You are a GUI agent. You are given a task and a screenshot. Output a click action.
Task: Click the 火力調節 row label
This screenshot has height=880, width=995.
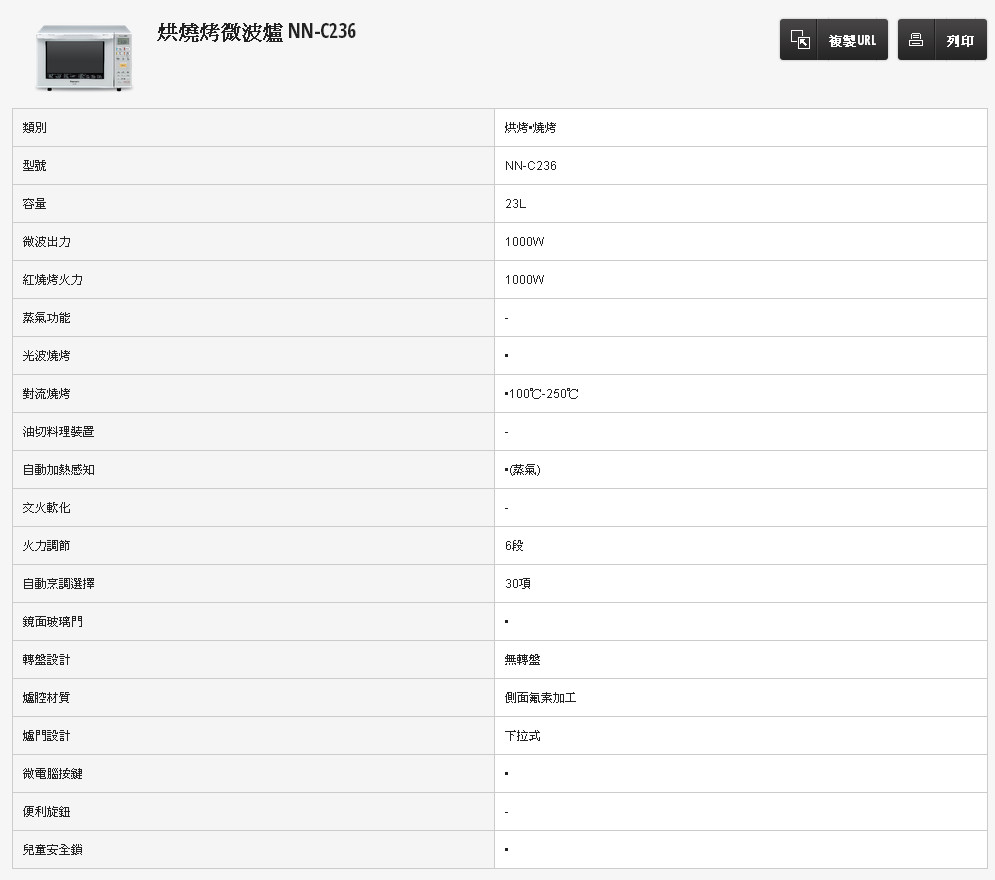[x=46, y=546]
